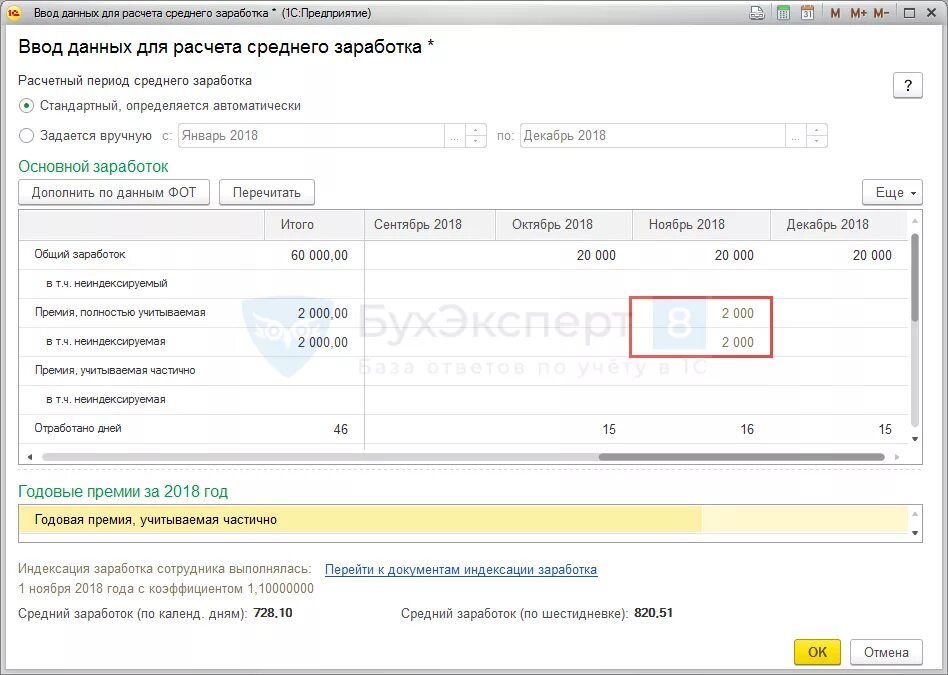Select the Премия полностью учитываемая total 2 000,00
Image resolution: width=948 pixels, height=675 pixels.
point(323,313)
